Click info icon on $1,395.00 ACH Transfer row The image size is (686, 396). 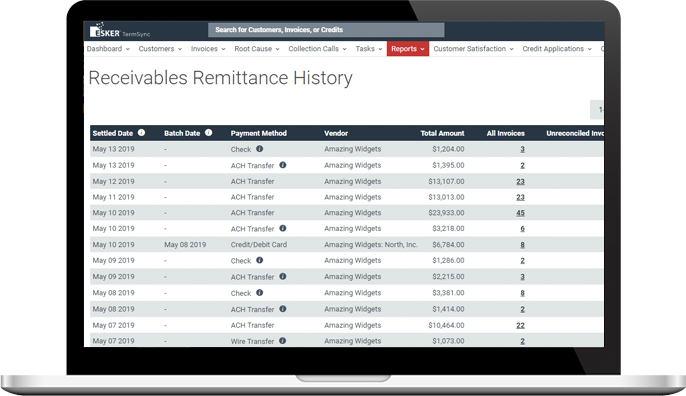pos(283,165)
